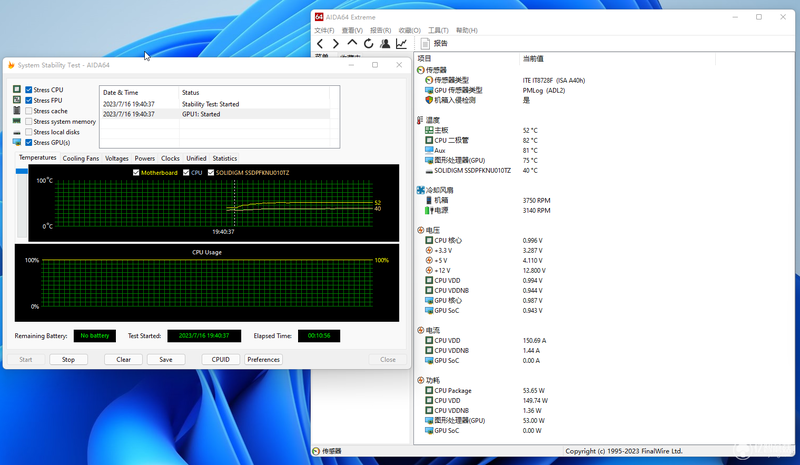Open the 收藏(O) menu in AIDA64

[410, 31]
